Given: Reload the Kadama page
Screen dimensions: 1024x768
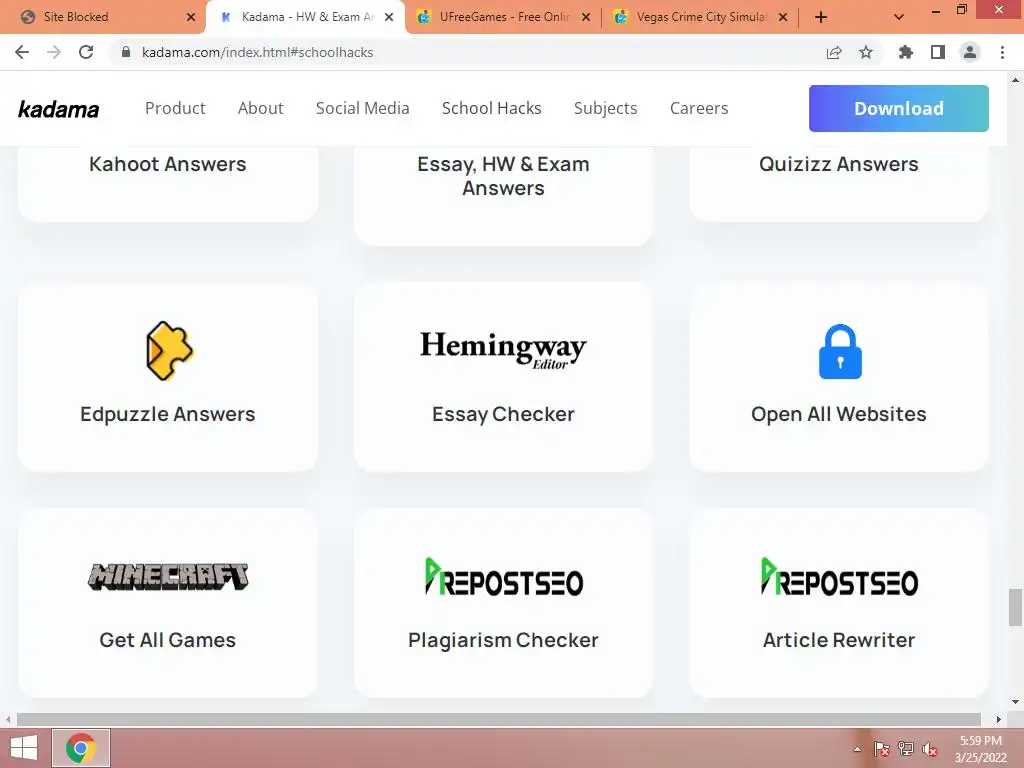Looking at the screenshot, I should click(x=86, y=52).
